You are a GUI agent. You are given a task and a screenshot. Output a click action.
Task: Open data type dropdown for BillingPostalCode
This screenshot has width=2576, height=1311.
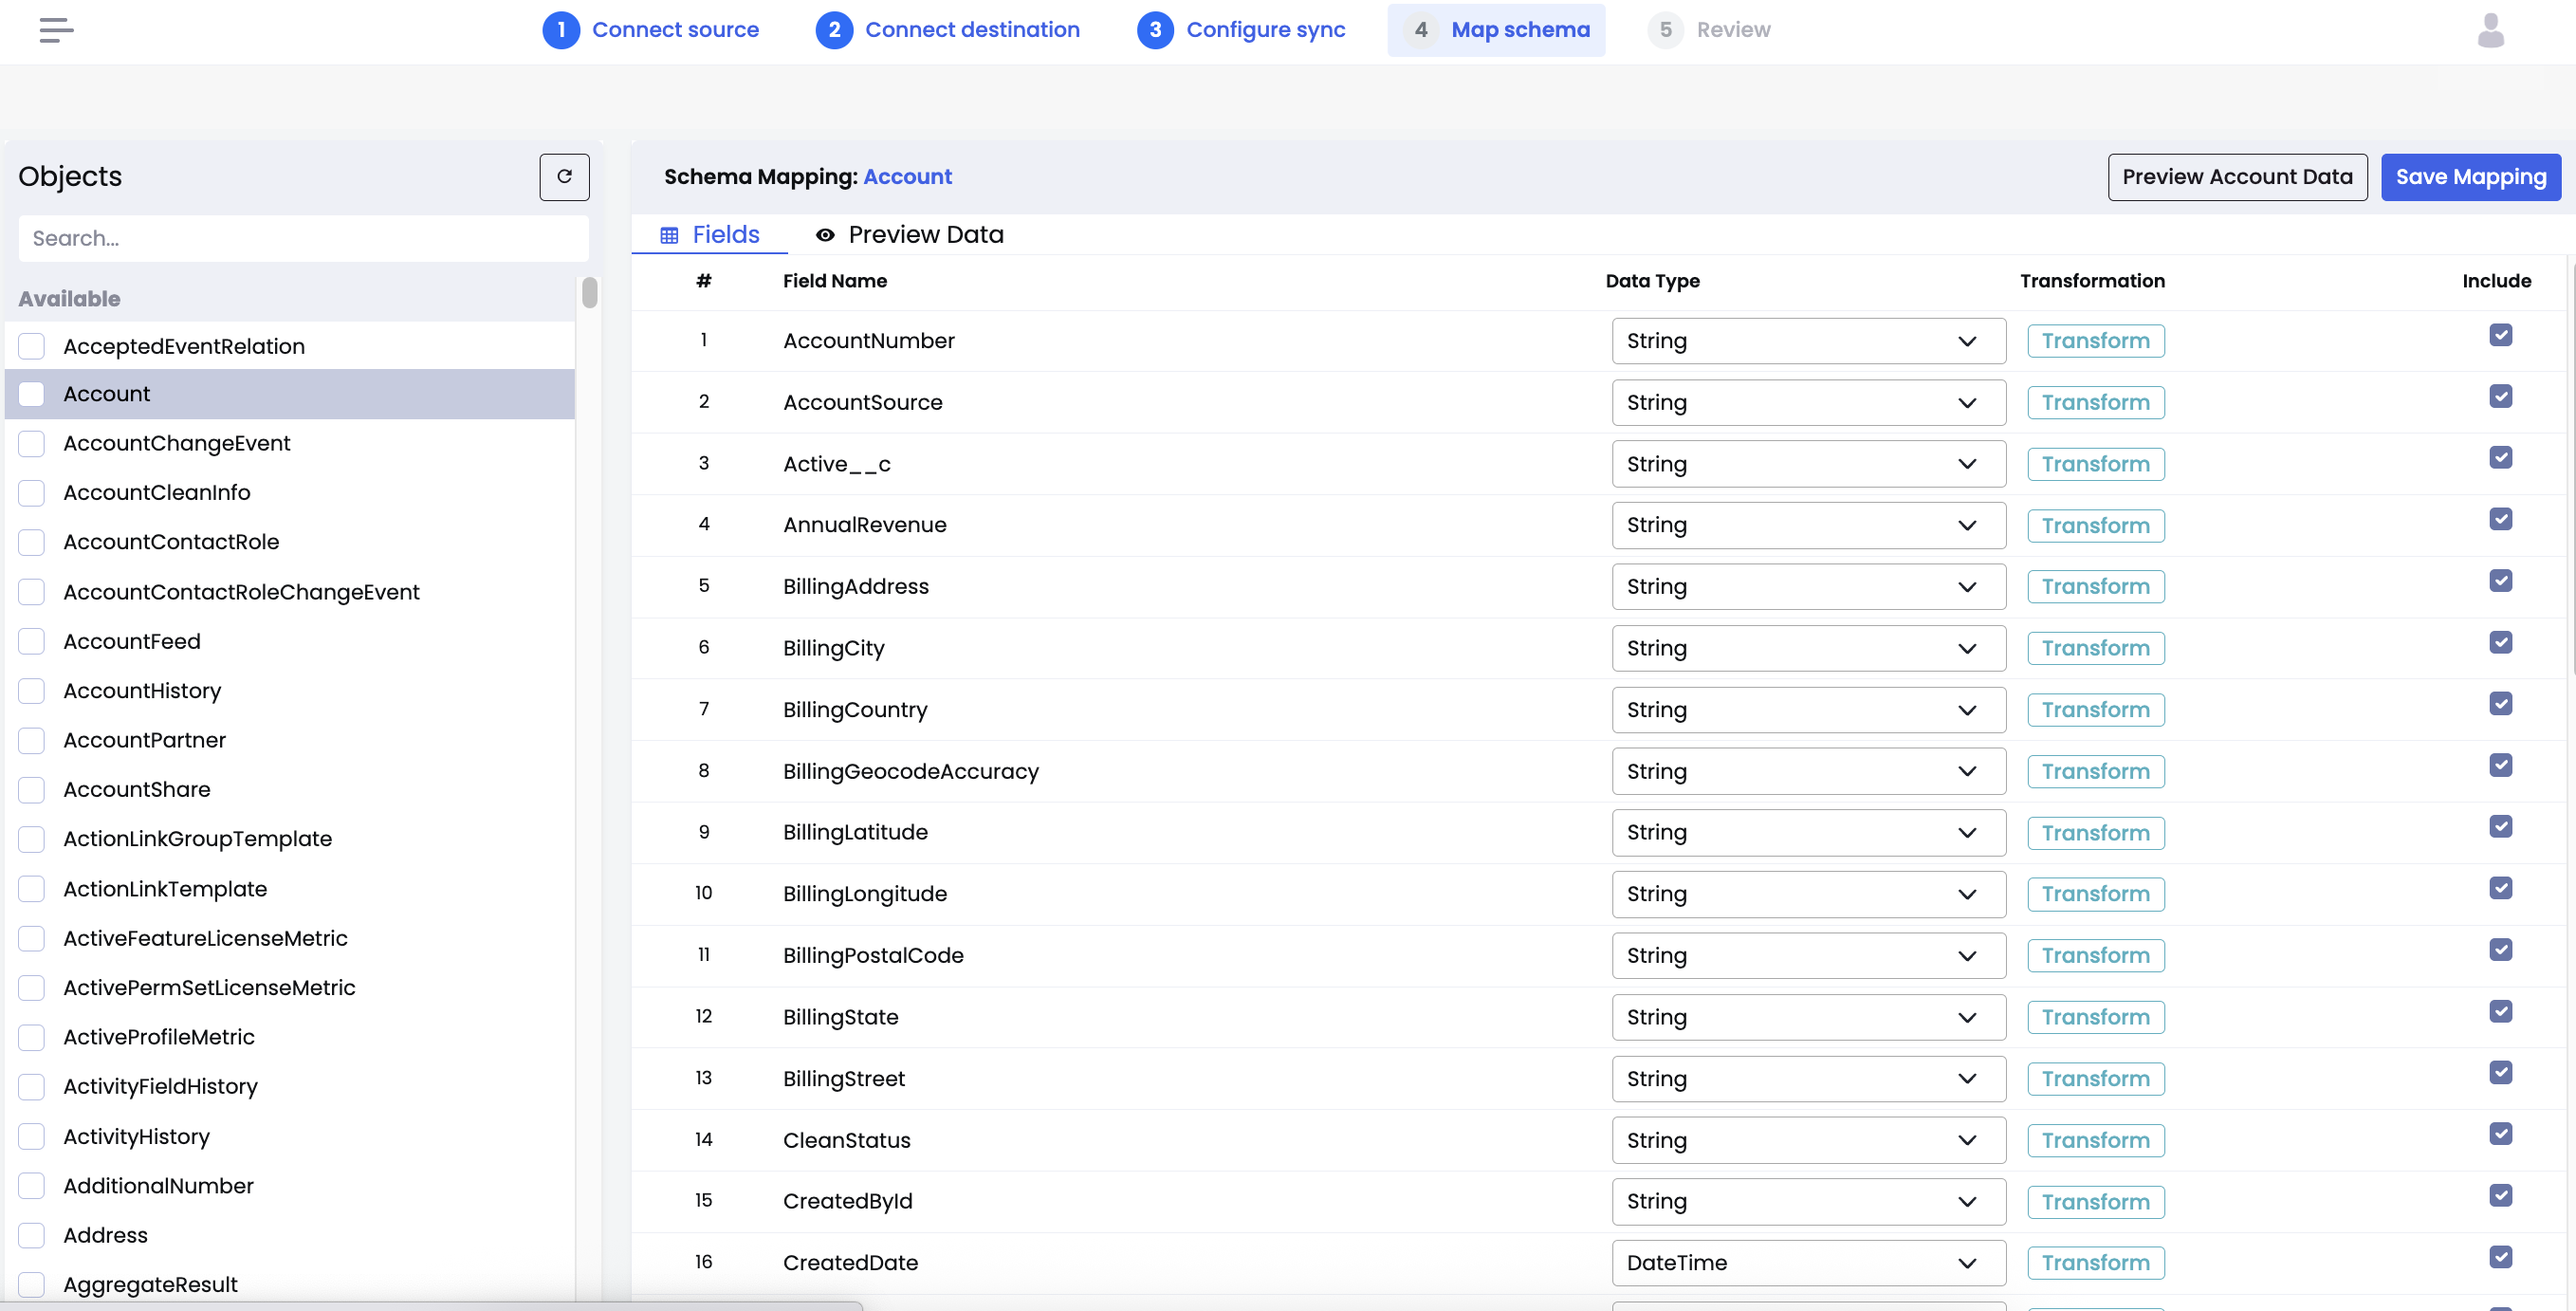[1808, 956]
